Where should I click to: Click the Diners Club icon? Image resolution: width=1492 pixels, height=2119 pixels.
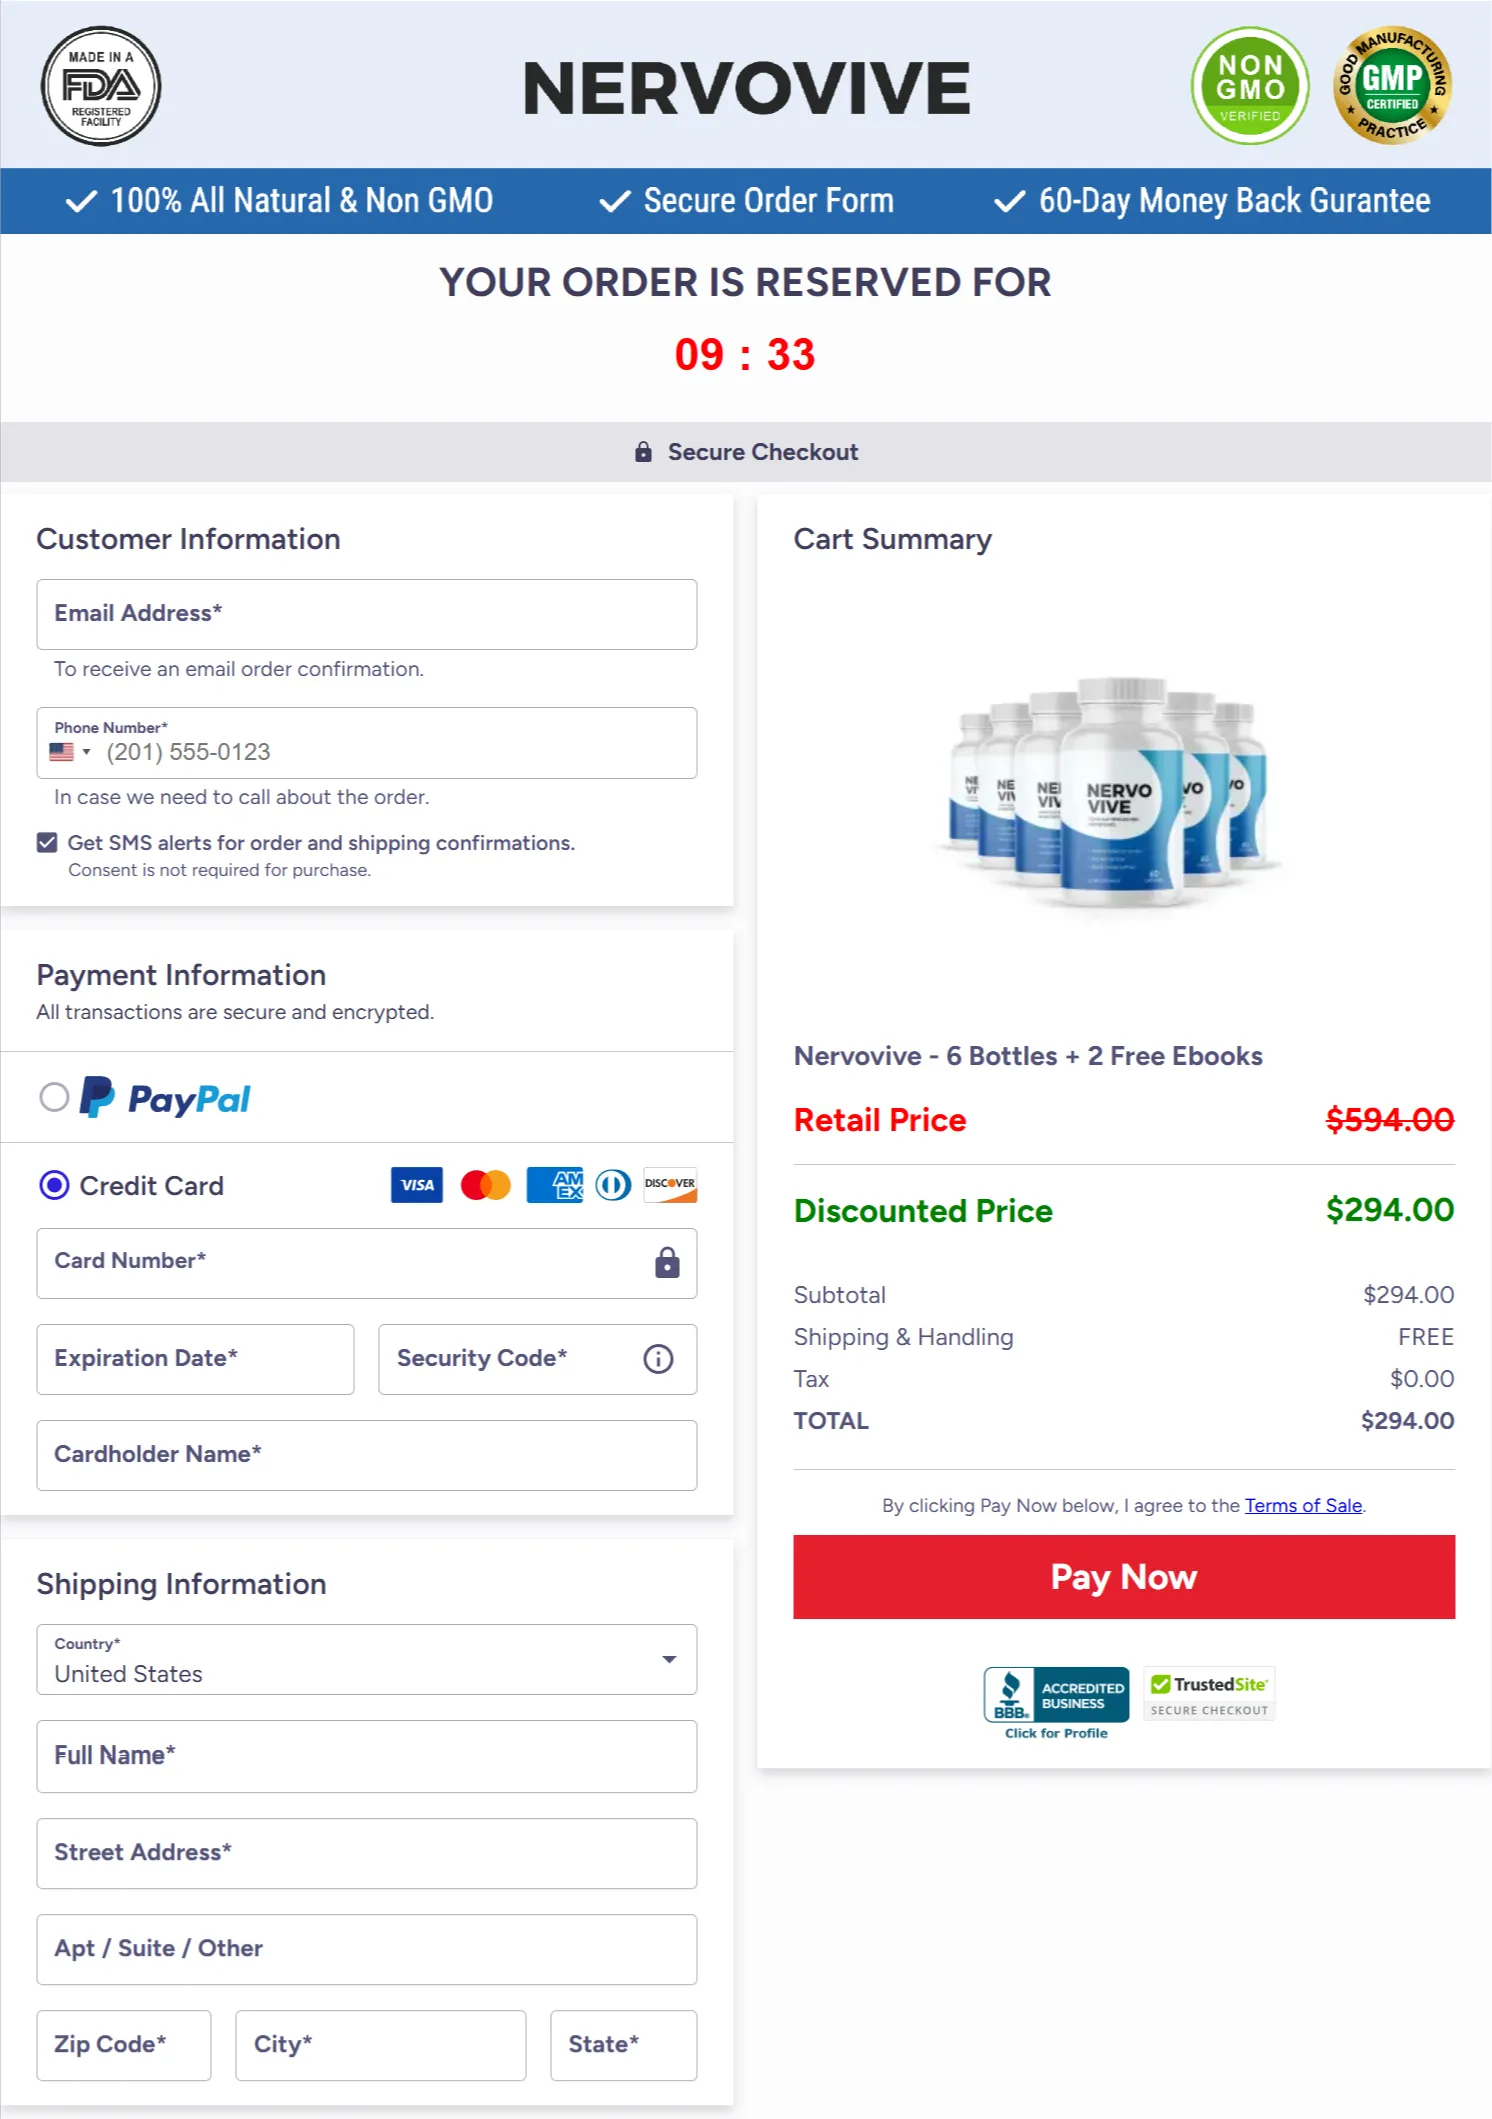point(611,1185)
